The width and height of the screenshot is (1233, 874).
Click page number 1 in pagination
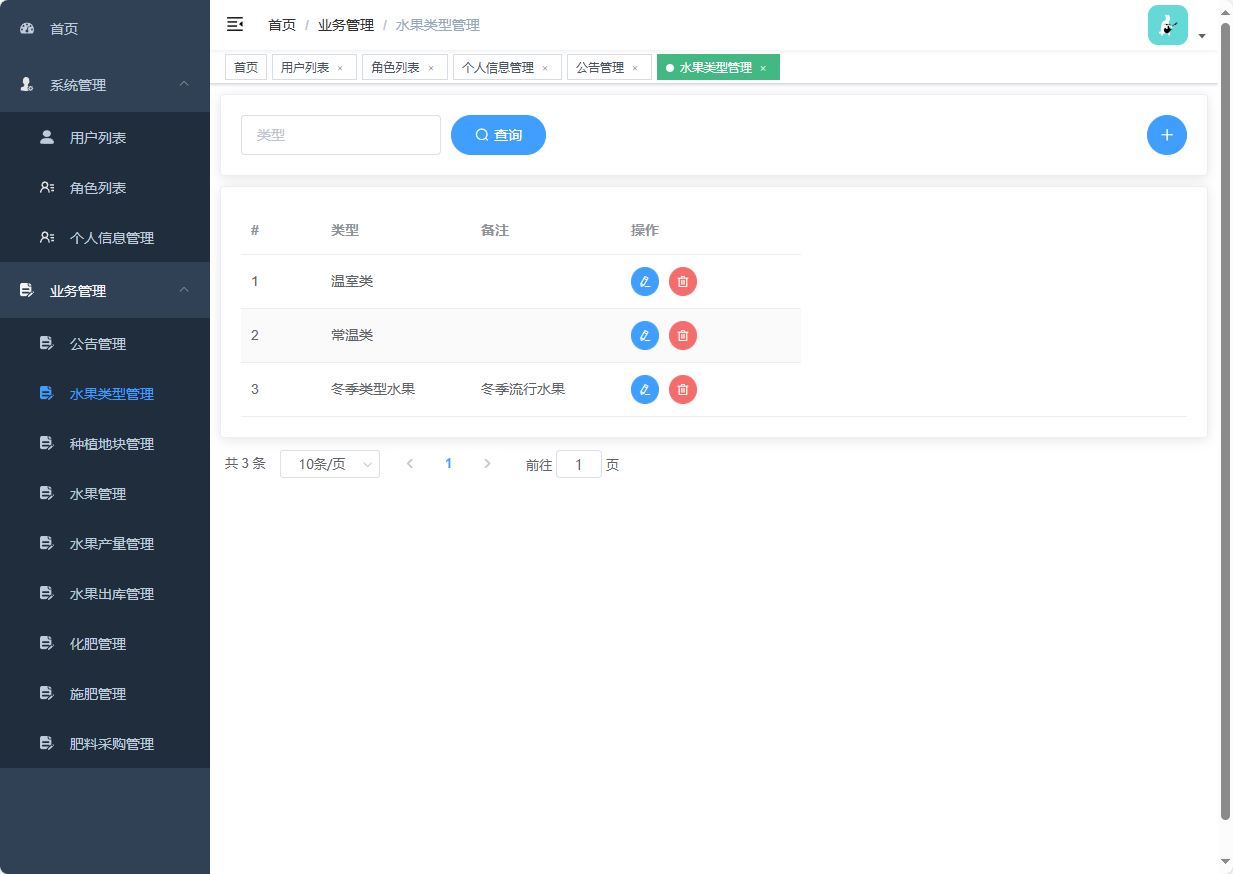coord(448,463)
